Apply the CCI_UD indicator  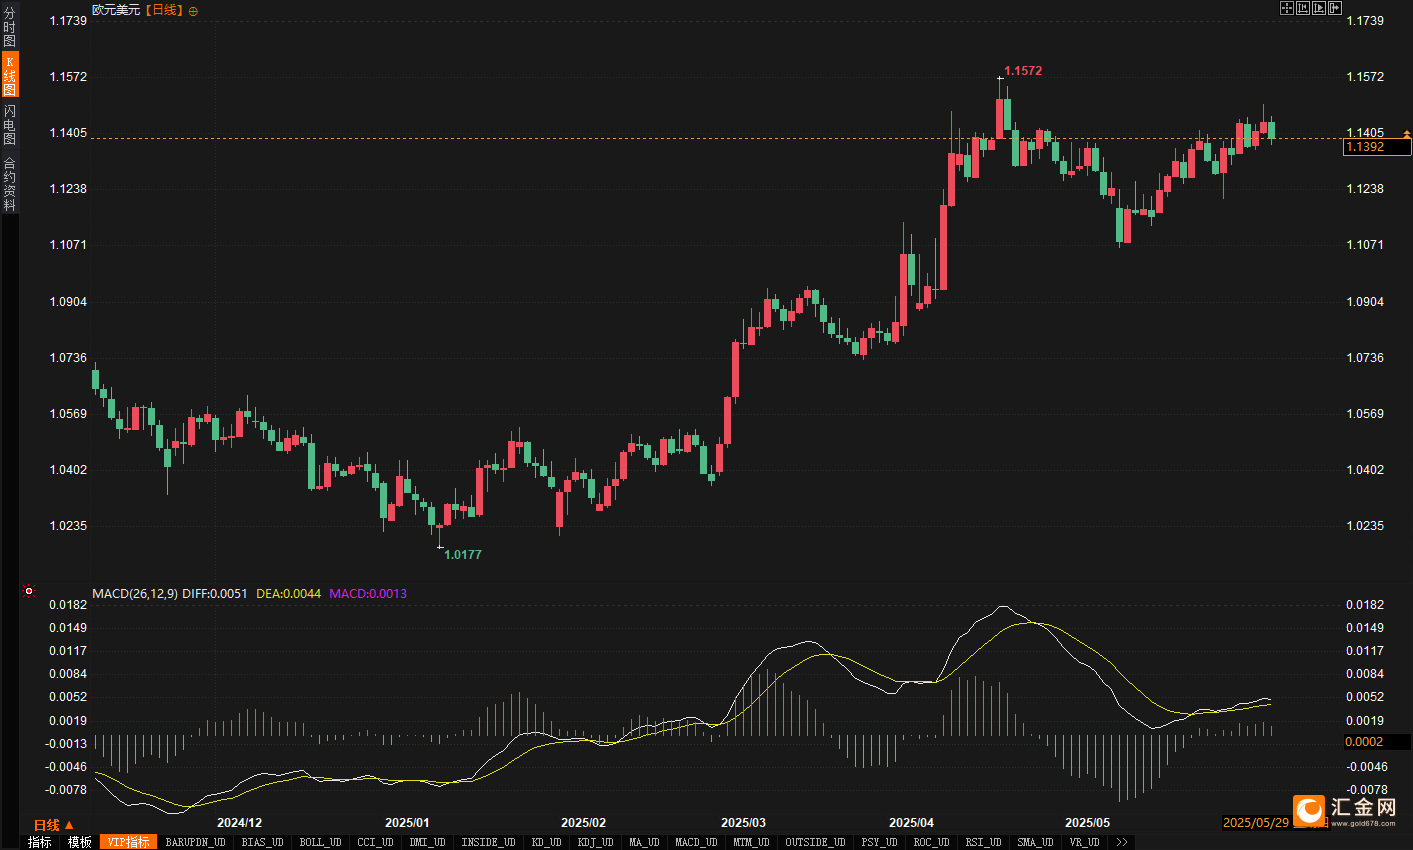pyautogui.click(x=376, y=842)
